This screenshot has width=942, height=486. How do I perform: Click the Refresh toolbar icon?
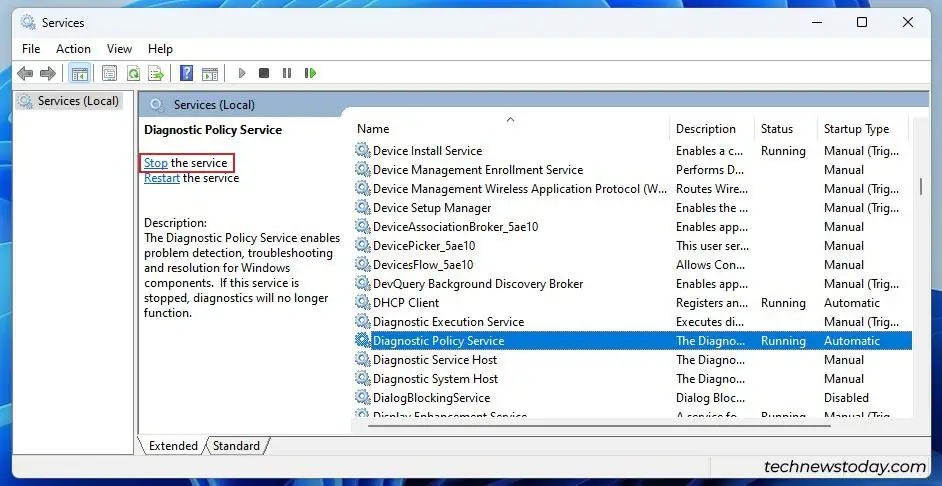click(132, 73)
